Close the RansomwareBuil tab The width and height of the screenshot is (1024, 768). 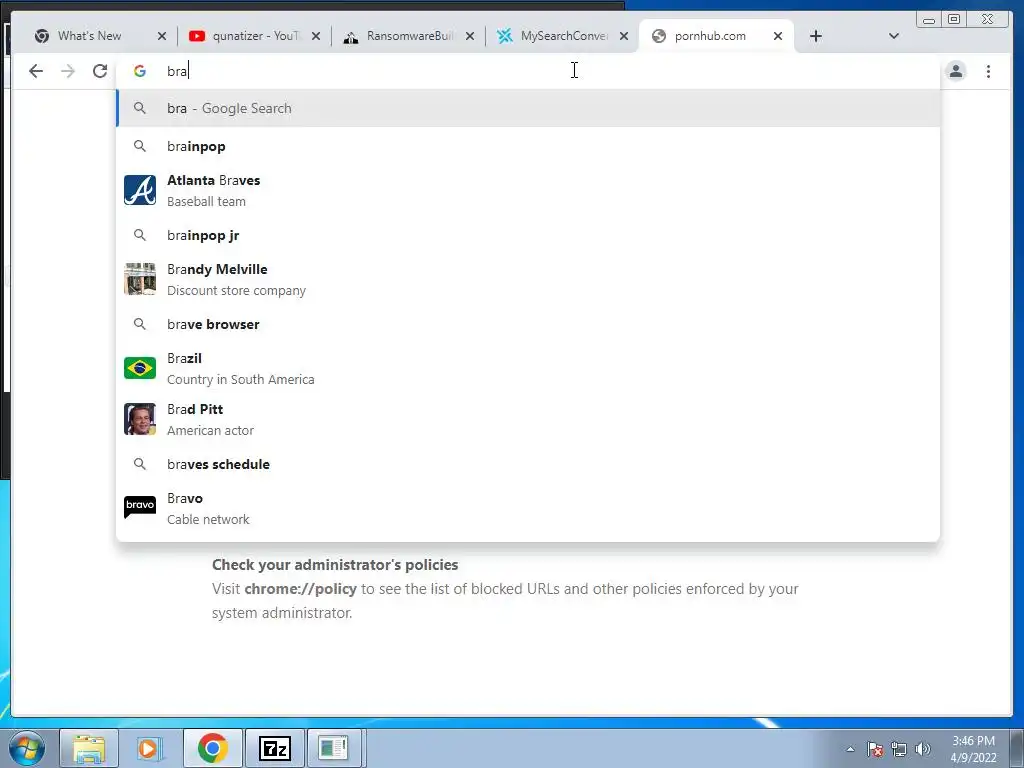[x=470, y=37]
